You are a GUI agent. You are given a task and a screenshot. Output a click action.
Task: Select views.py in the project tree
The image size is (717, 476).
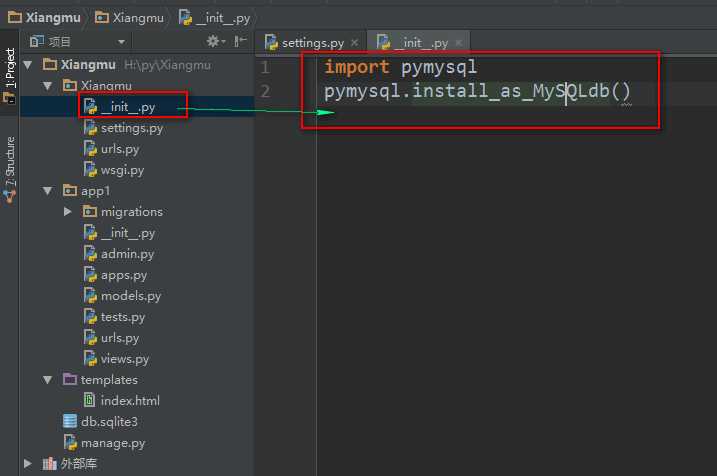point(137,359)
